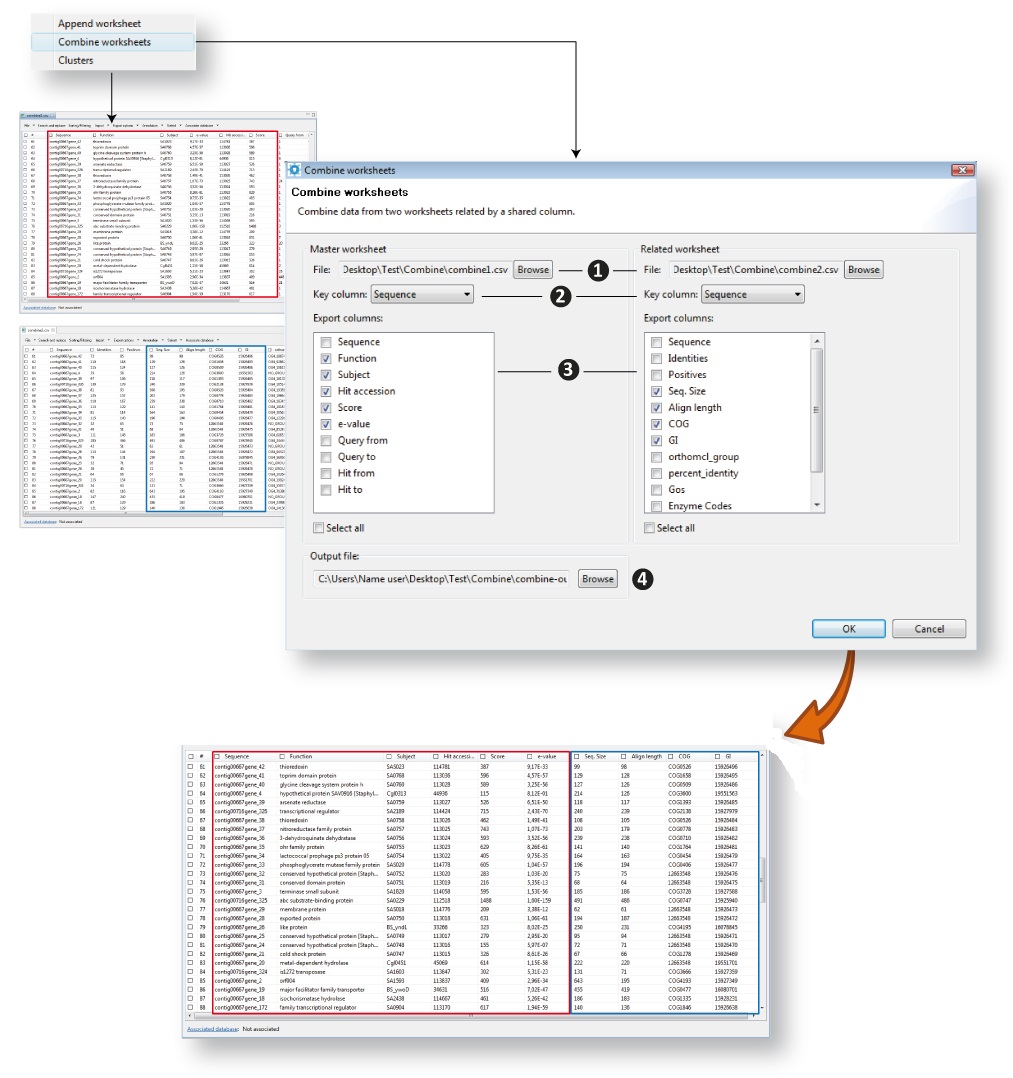This screenshot has width=1013, height=1078.
Task: Select the Combine worksheets menu entry
Action: (x=104, y=42)
